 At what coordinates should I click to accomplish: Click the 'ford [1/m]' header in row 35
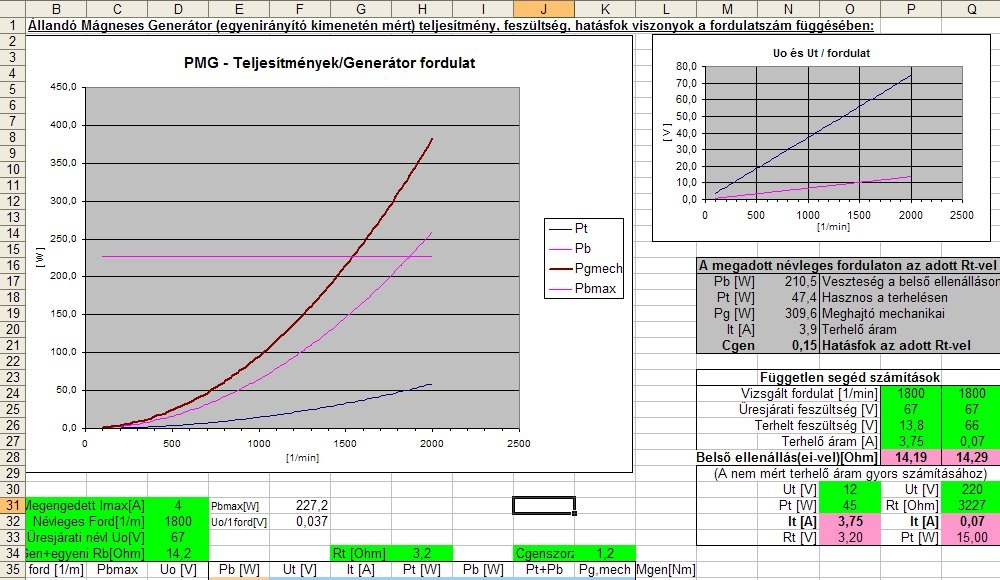tap(56, 569)
